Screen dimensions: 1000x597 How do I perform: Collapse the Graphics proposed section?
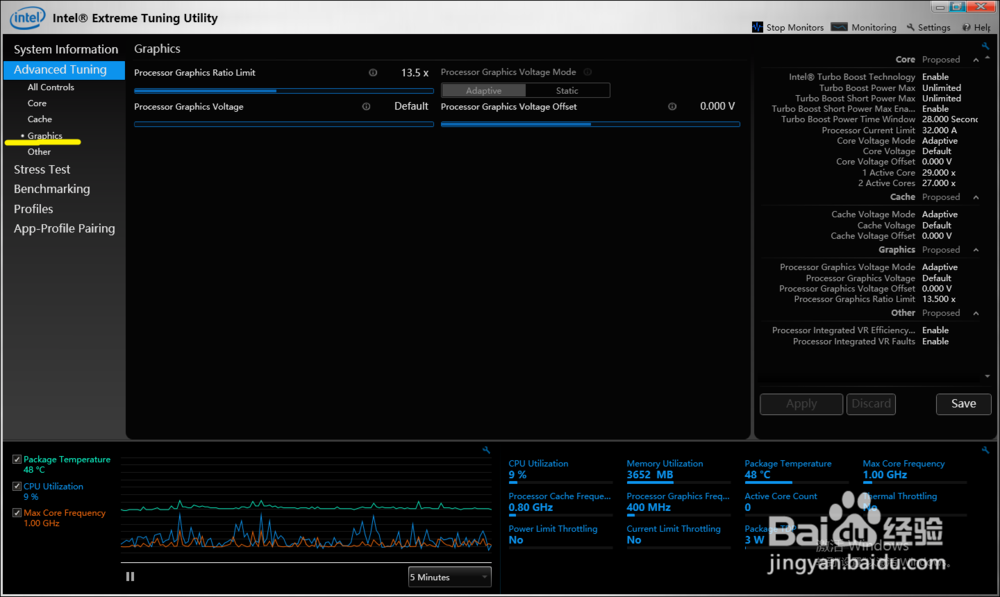pyautogui.click(x=976, y=250)
